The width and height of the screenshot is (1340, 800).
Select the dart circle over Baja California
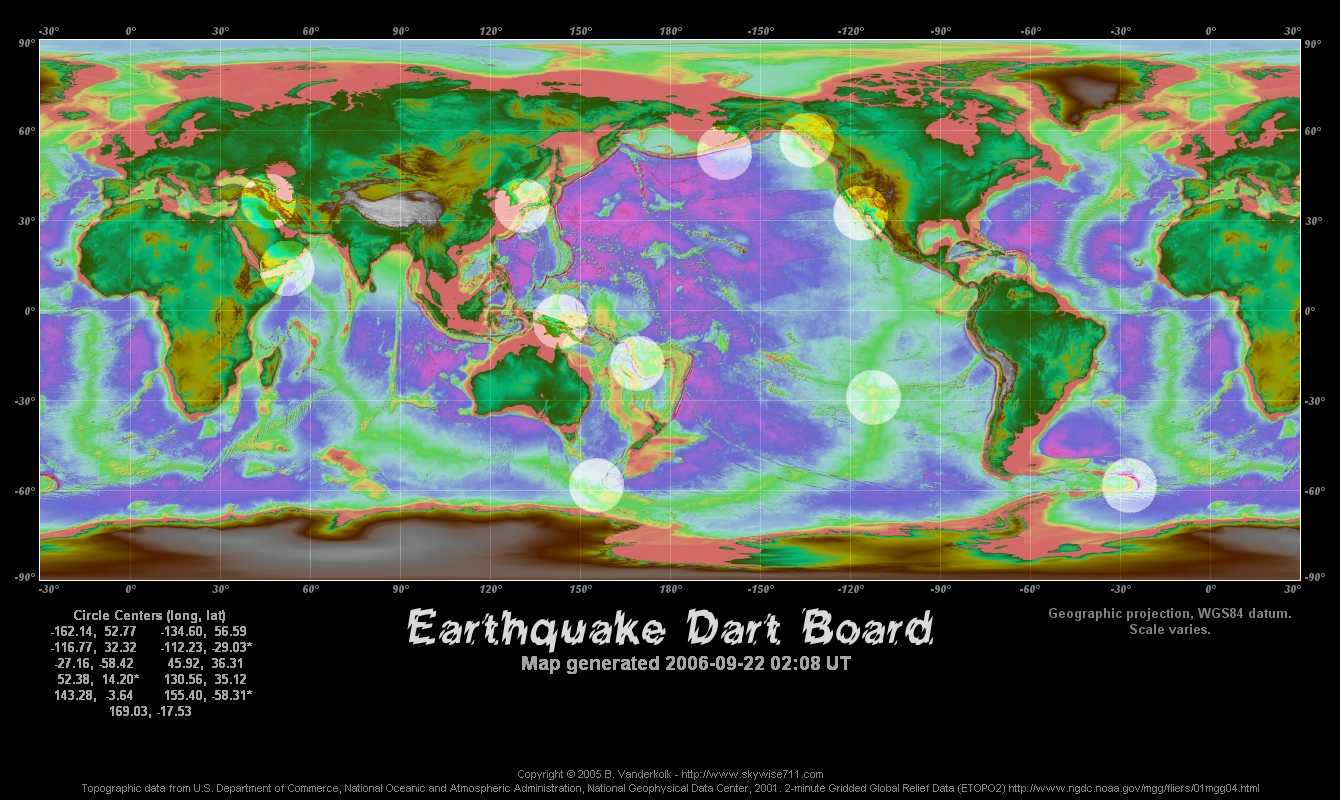coord(860,214)
